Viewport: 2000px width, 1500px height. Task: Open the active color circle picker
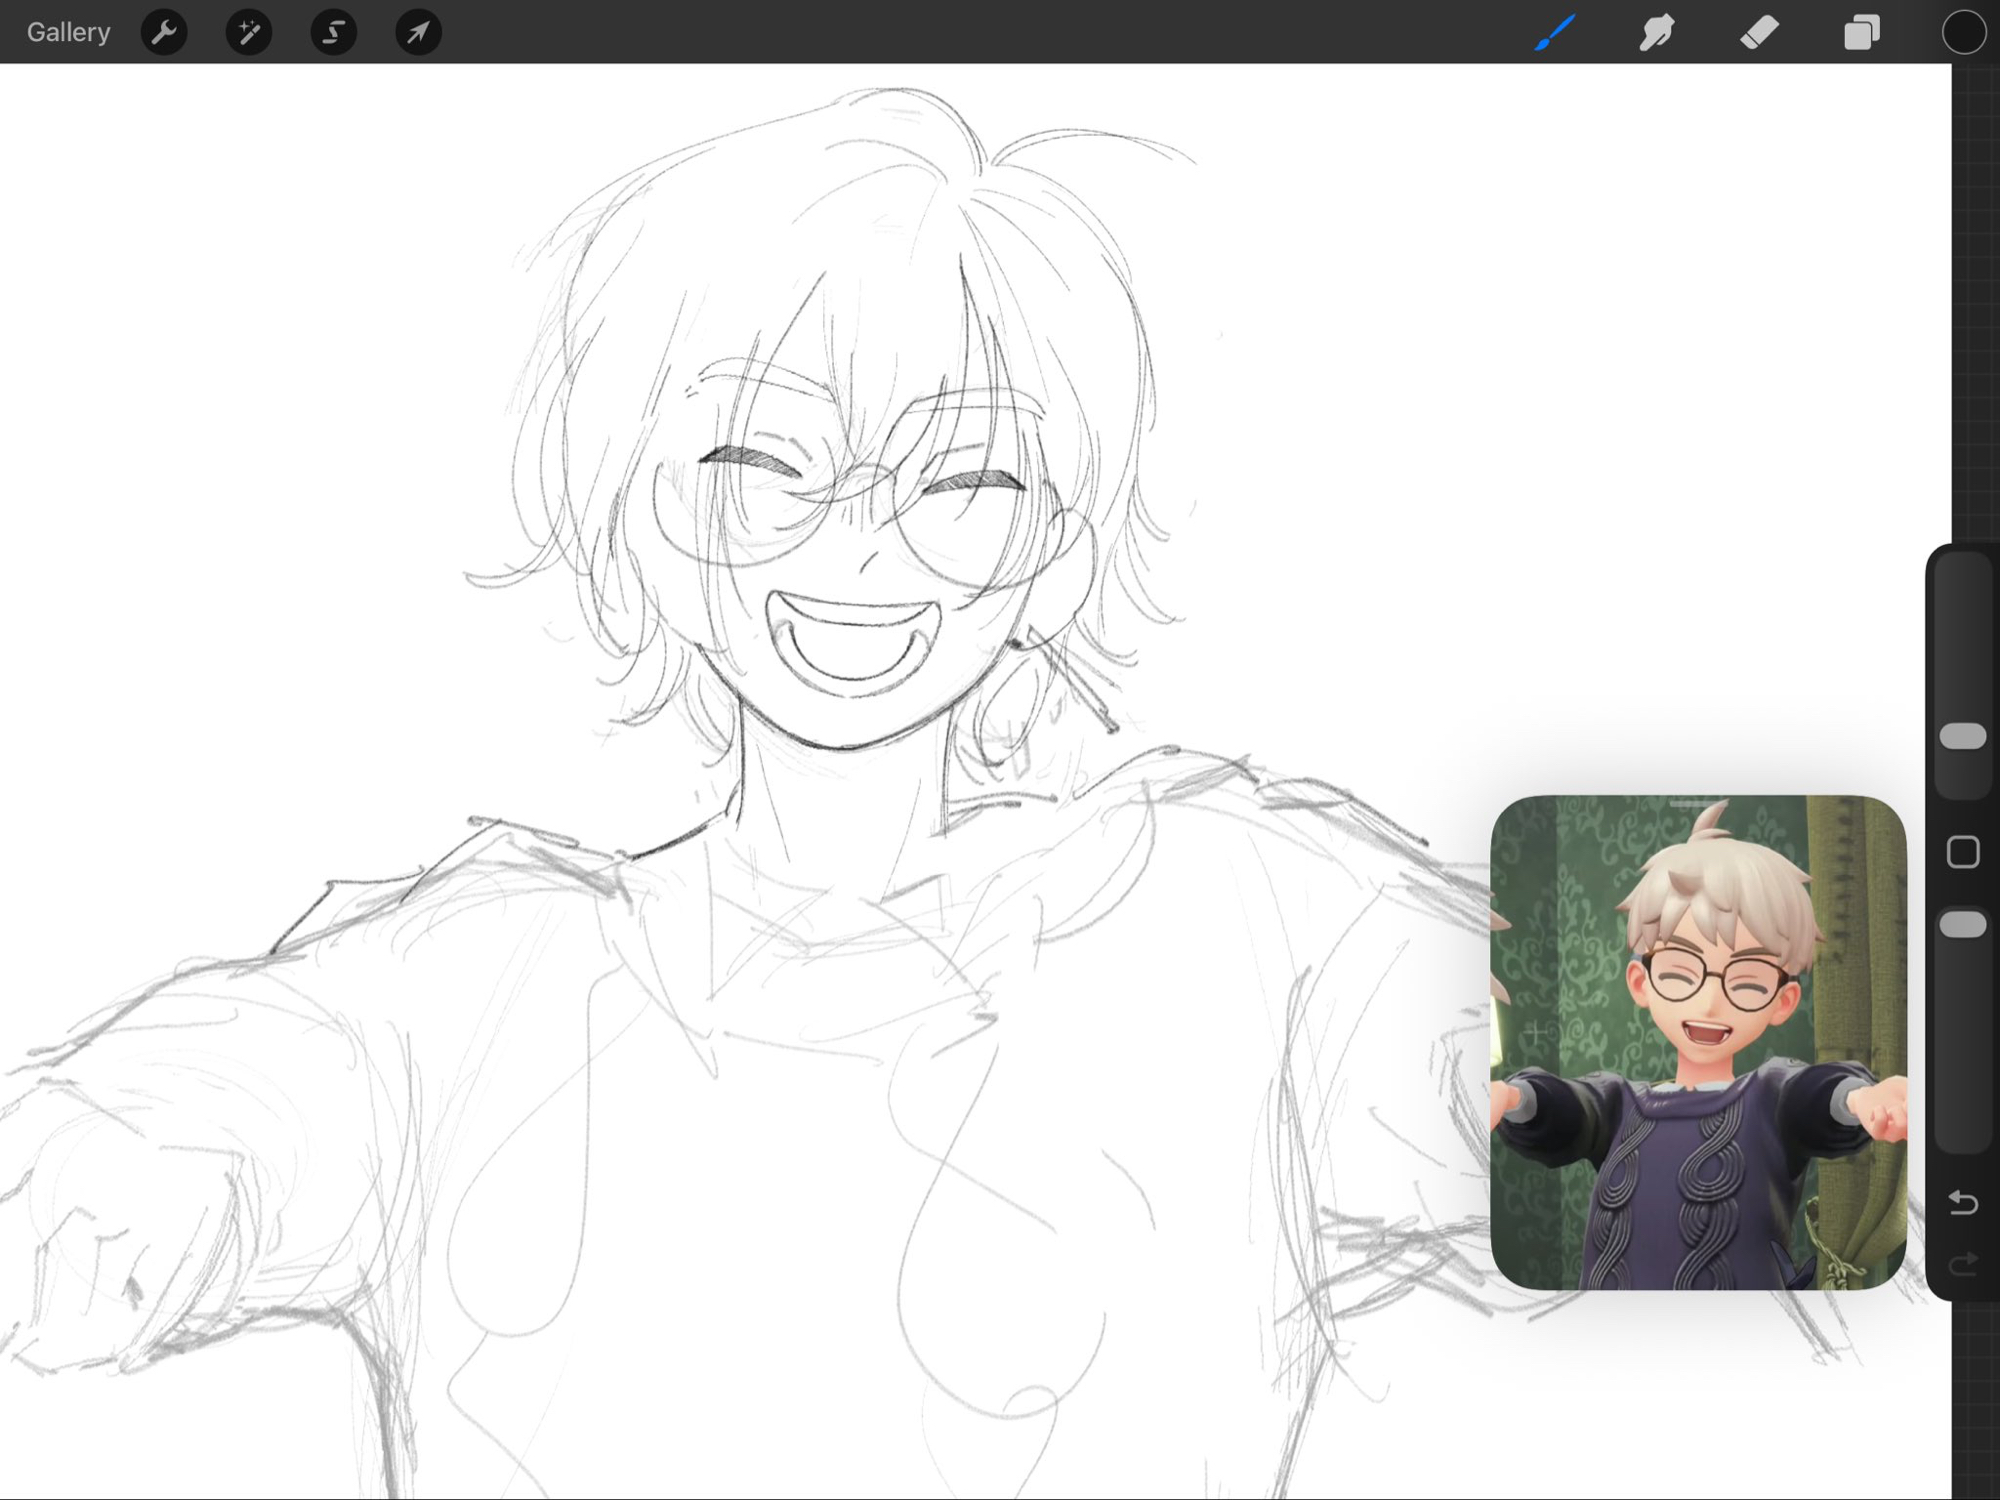coord(1963,32)
